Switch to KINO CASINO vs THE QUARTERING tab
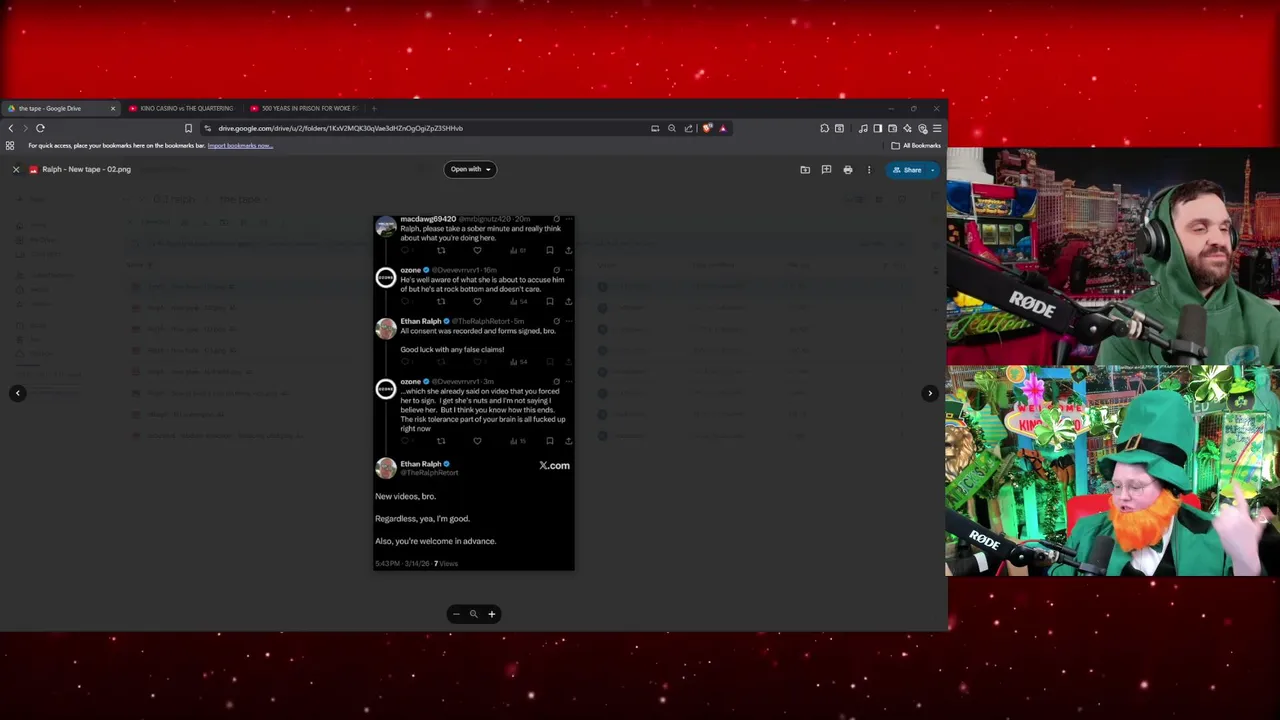Screen dimensions: 1280x720 (181, 108)
